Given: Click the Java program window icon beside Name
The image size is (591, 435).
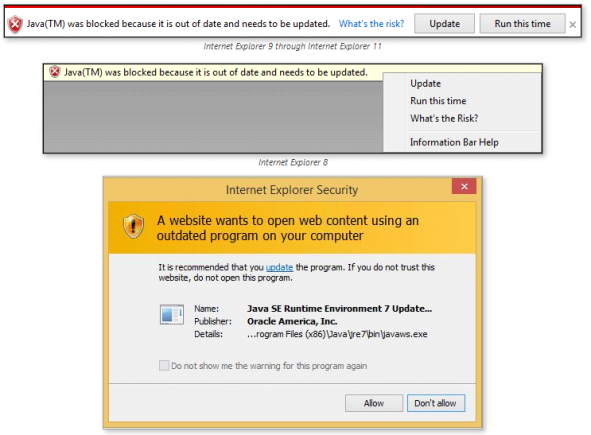Looking at the screenshot, I should pyautogui.click(x=171, y=314).
